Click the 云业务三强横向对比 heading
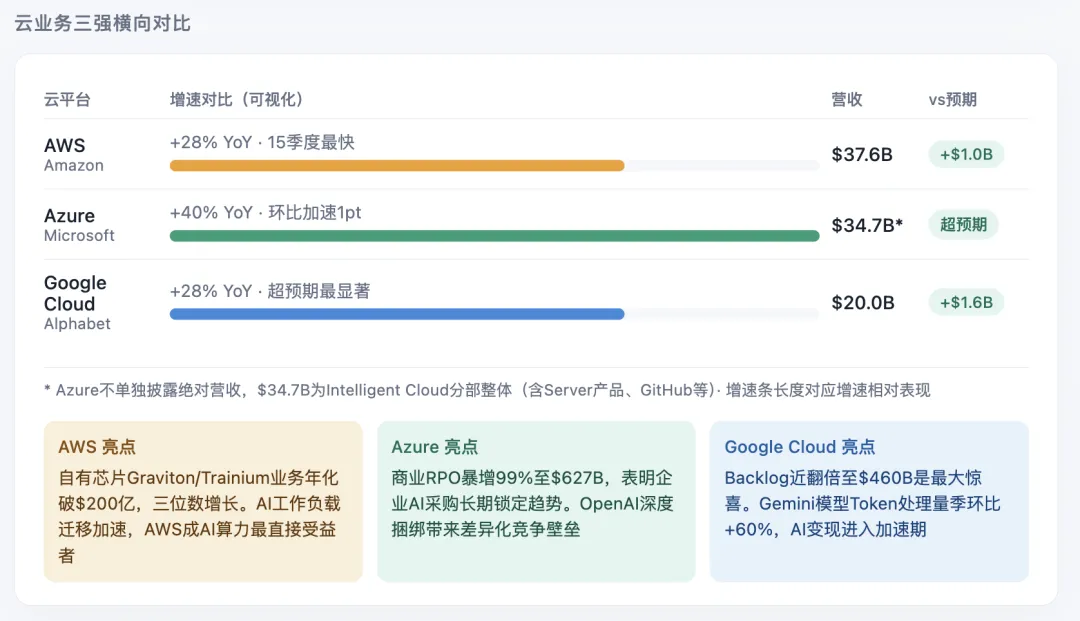The height and width of the screenshot is (621, 1080). point(103,23)
